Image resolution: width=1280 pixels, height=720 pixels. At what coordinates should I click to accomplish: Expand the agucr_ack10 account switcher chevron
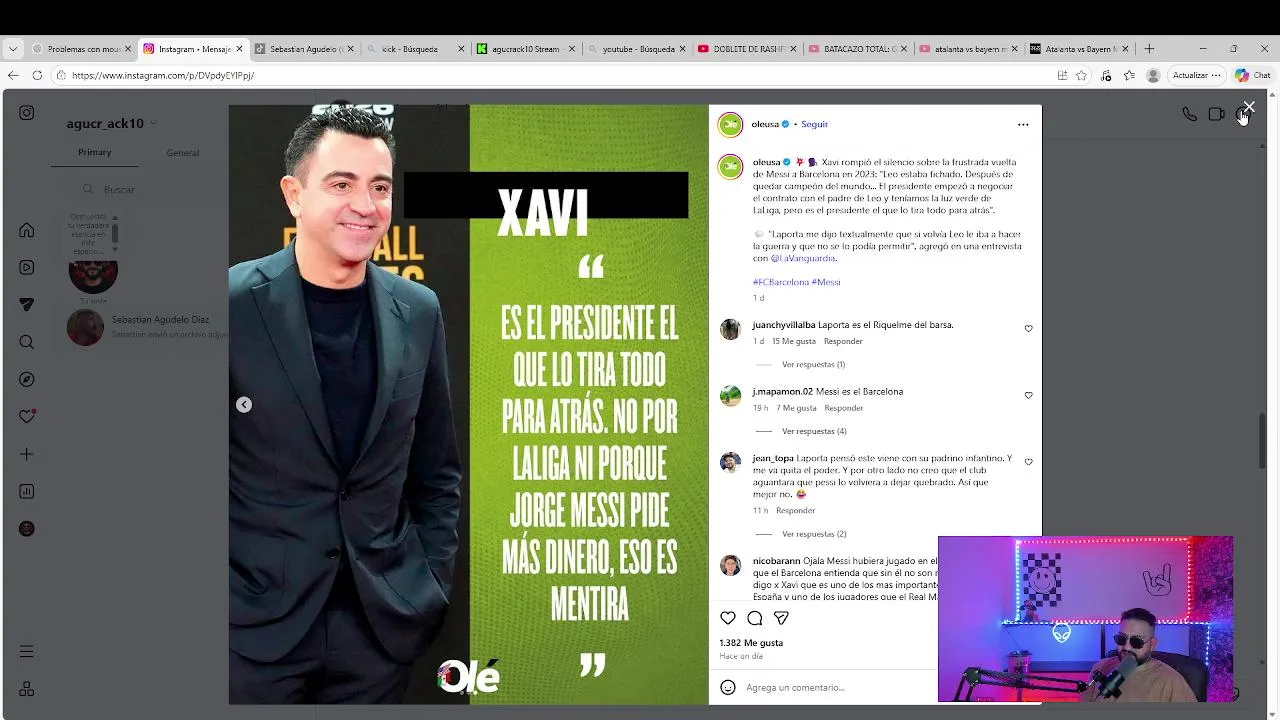(x=153, y=124)
